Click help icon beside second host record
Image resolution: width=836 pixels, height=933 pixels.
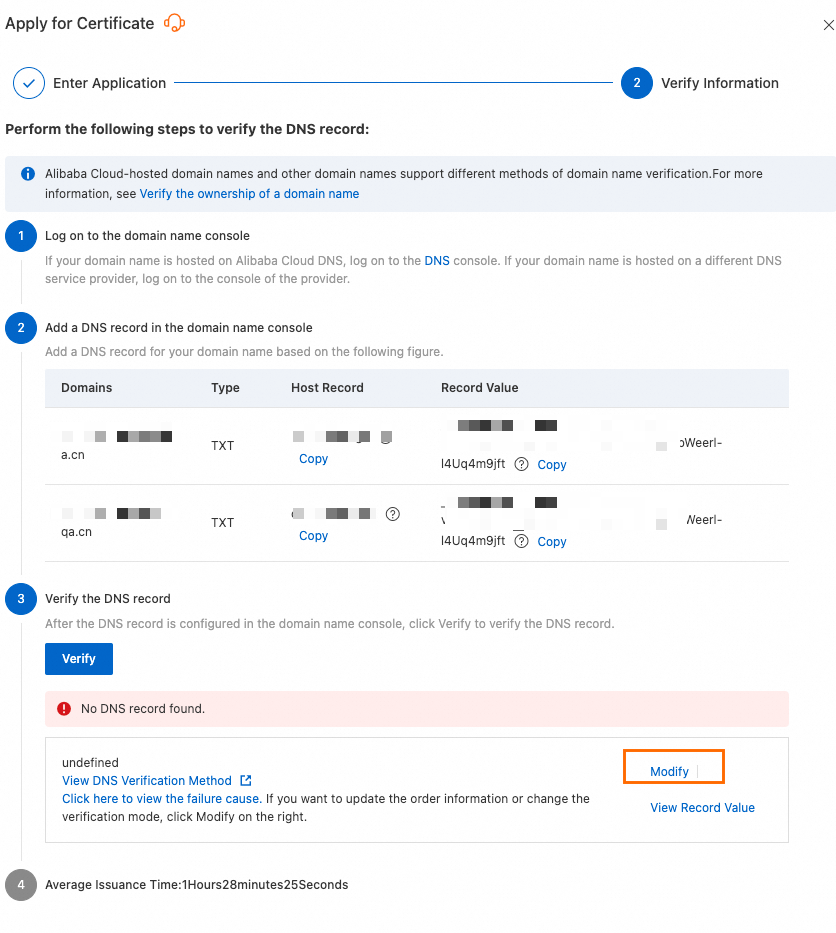[x=393, y=514]
